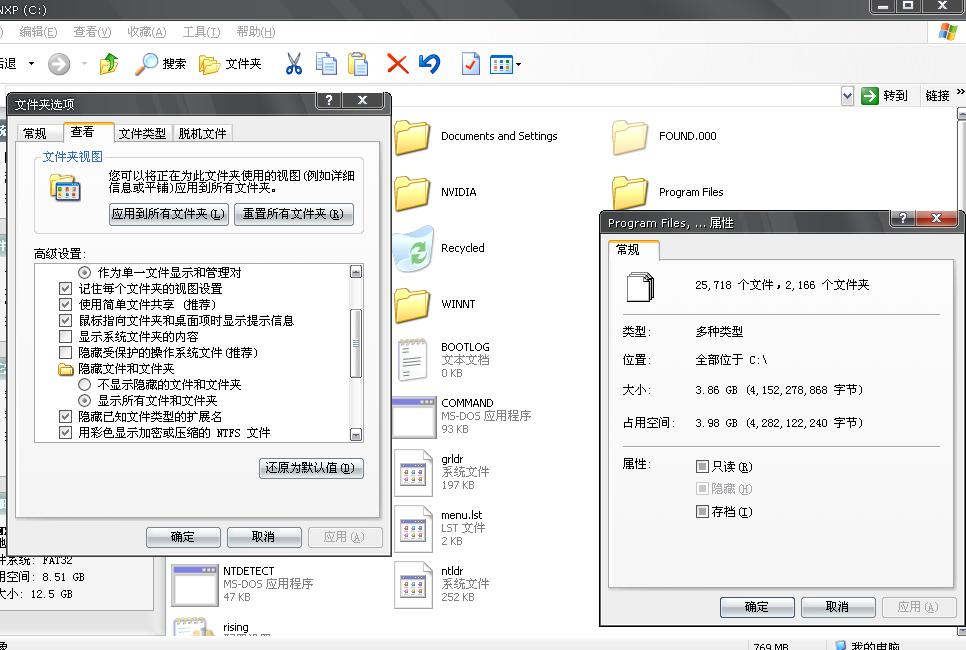This screenshot has height=650, width=966.
Task: Click the Copy icon in toolbar
Action: point(326,64)
